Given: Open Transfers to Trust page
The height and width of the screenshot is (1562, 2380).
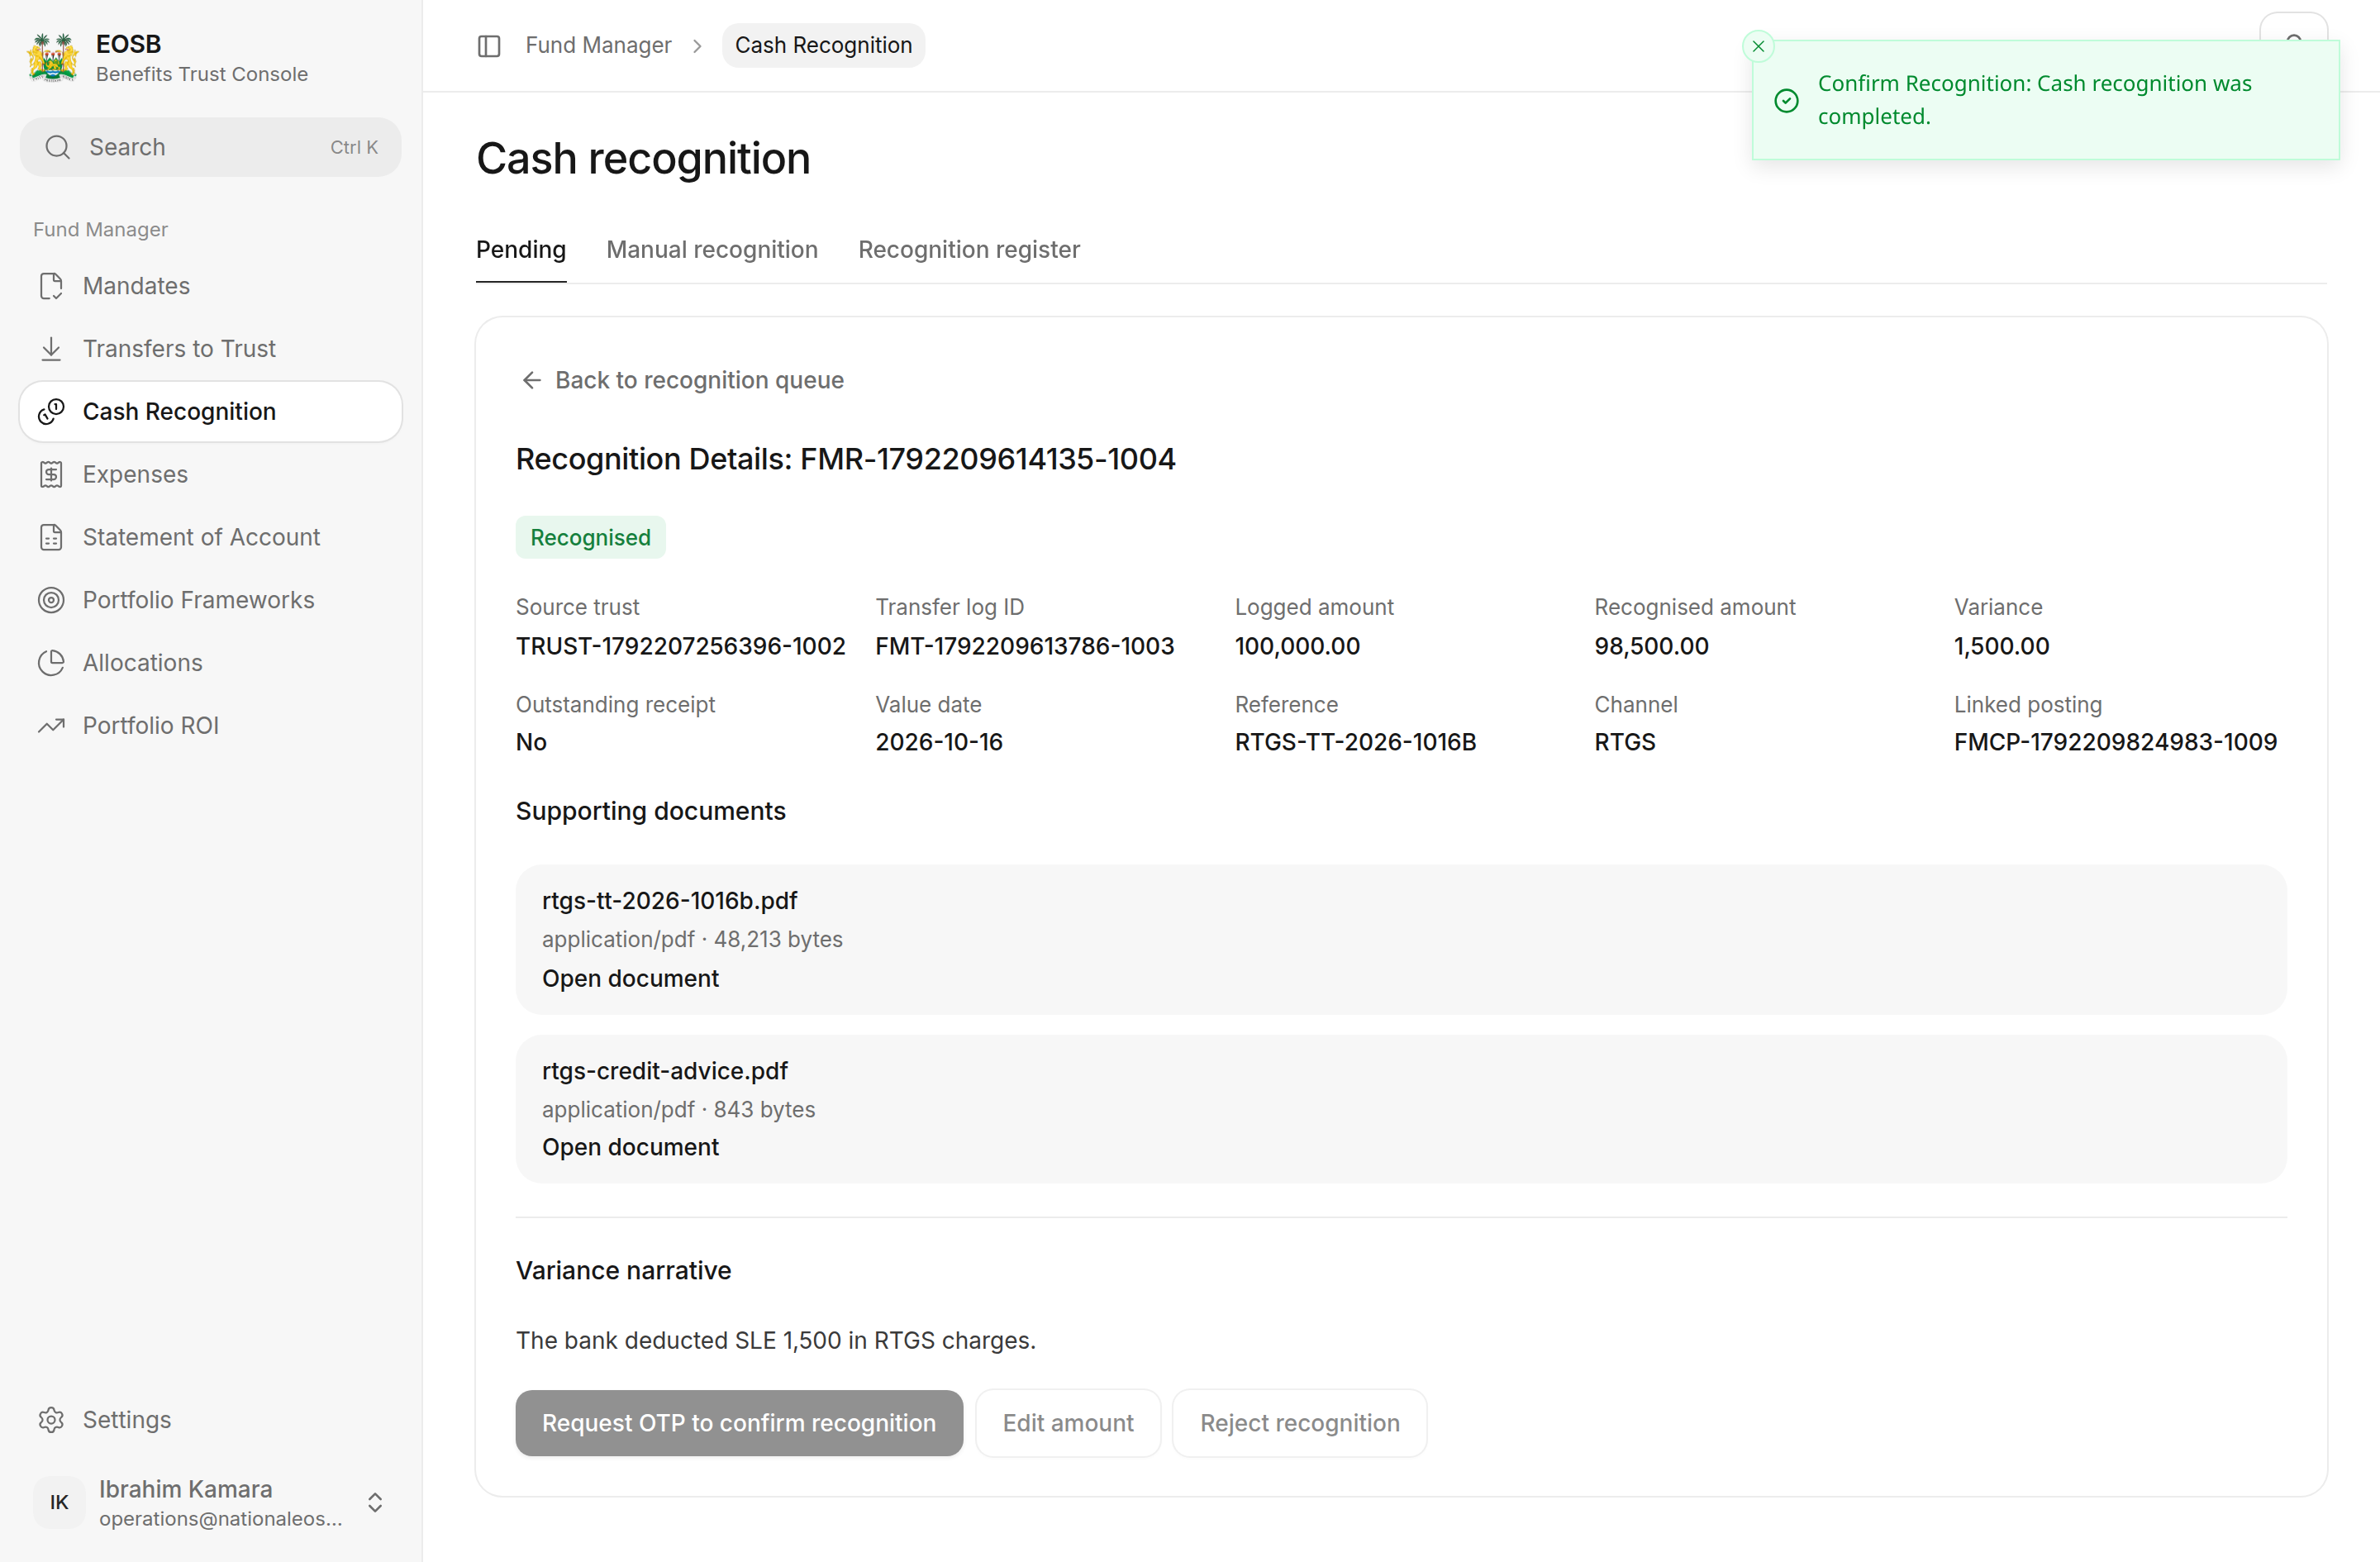Looking at the screenshot, I should coord(211,349).
